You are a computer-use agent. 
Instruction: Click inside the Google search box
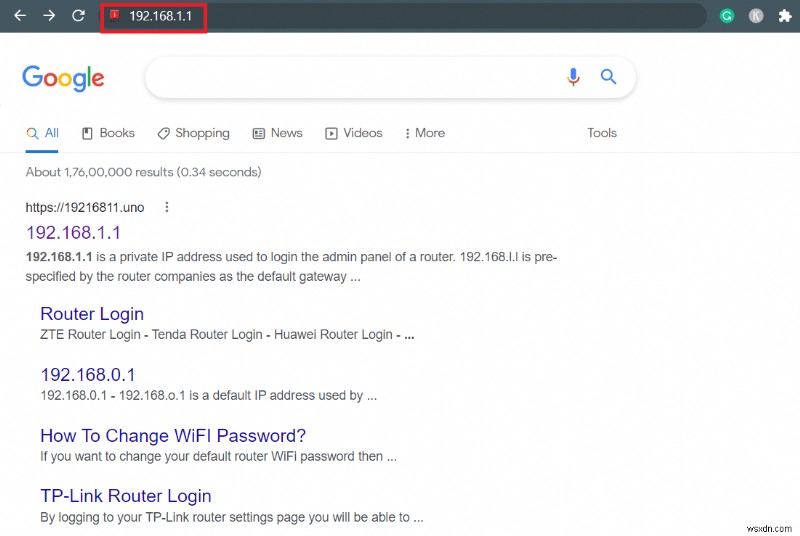tap(350, 77)
